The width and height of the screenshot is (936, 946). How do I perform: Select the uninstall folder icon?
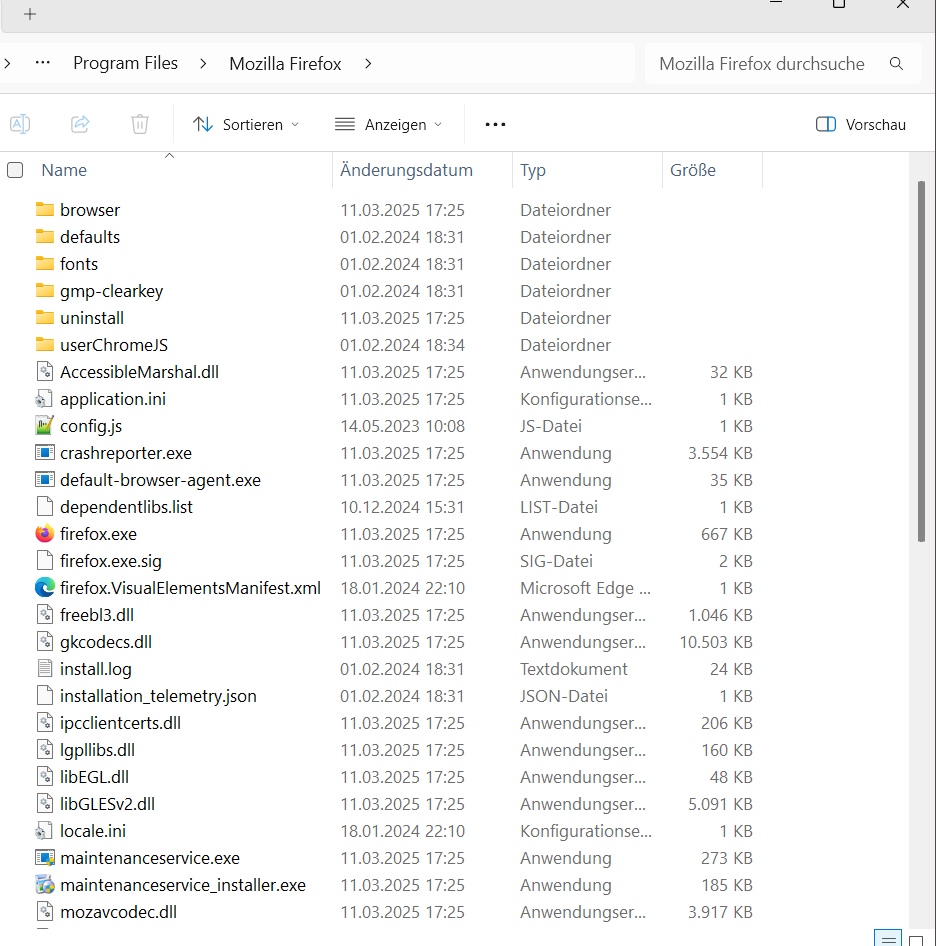tap(45, 317)
